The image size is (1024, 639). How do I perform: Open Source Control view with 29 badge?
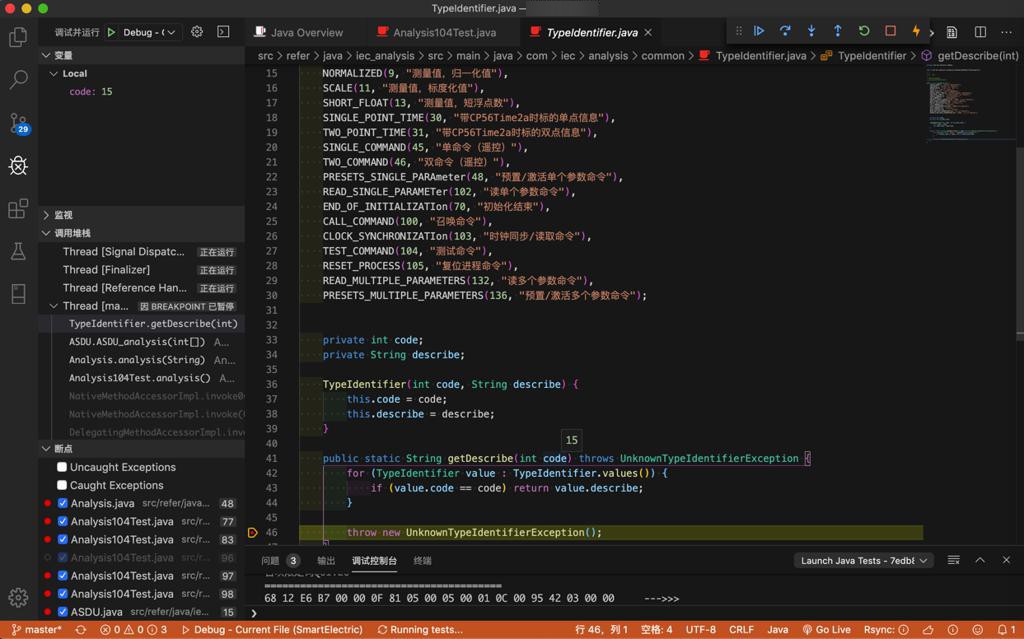(x=18, y=123)
